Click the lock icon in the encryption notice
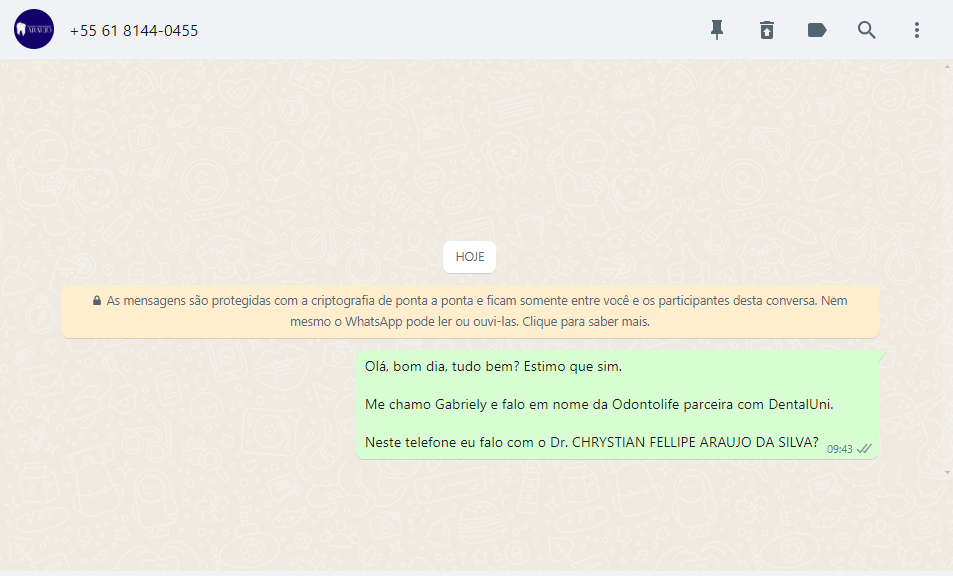Screen dimensions: 953x576 pyautogui.click(x=97, y=300)
